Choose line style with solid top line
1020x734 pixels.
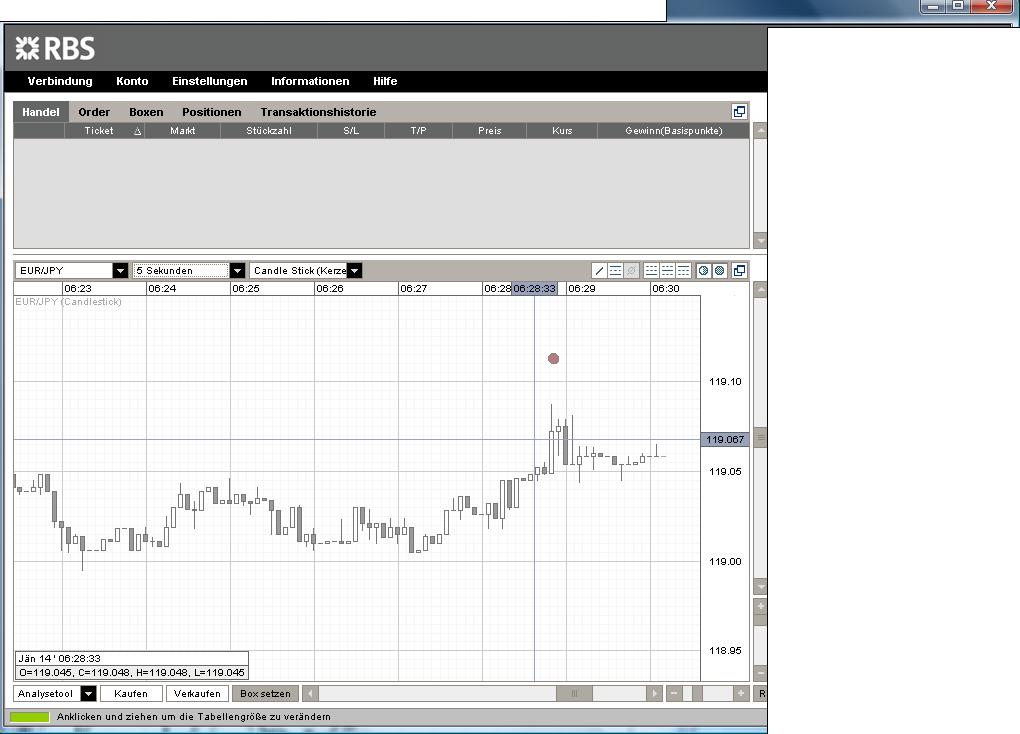(x=683, y=270)
